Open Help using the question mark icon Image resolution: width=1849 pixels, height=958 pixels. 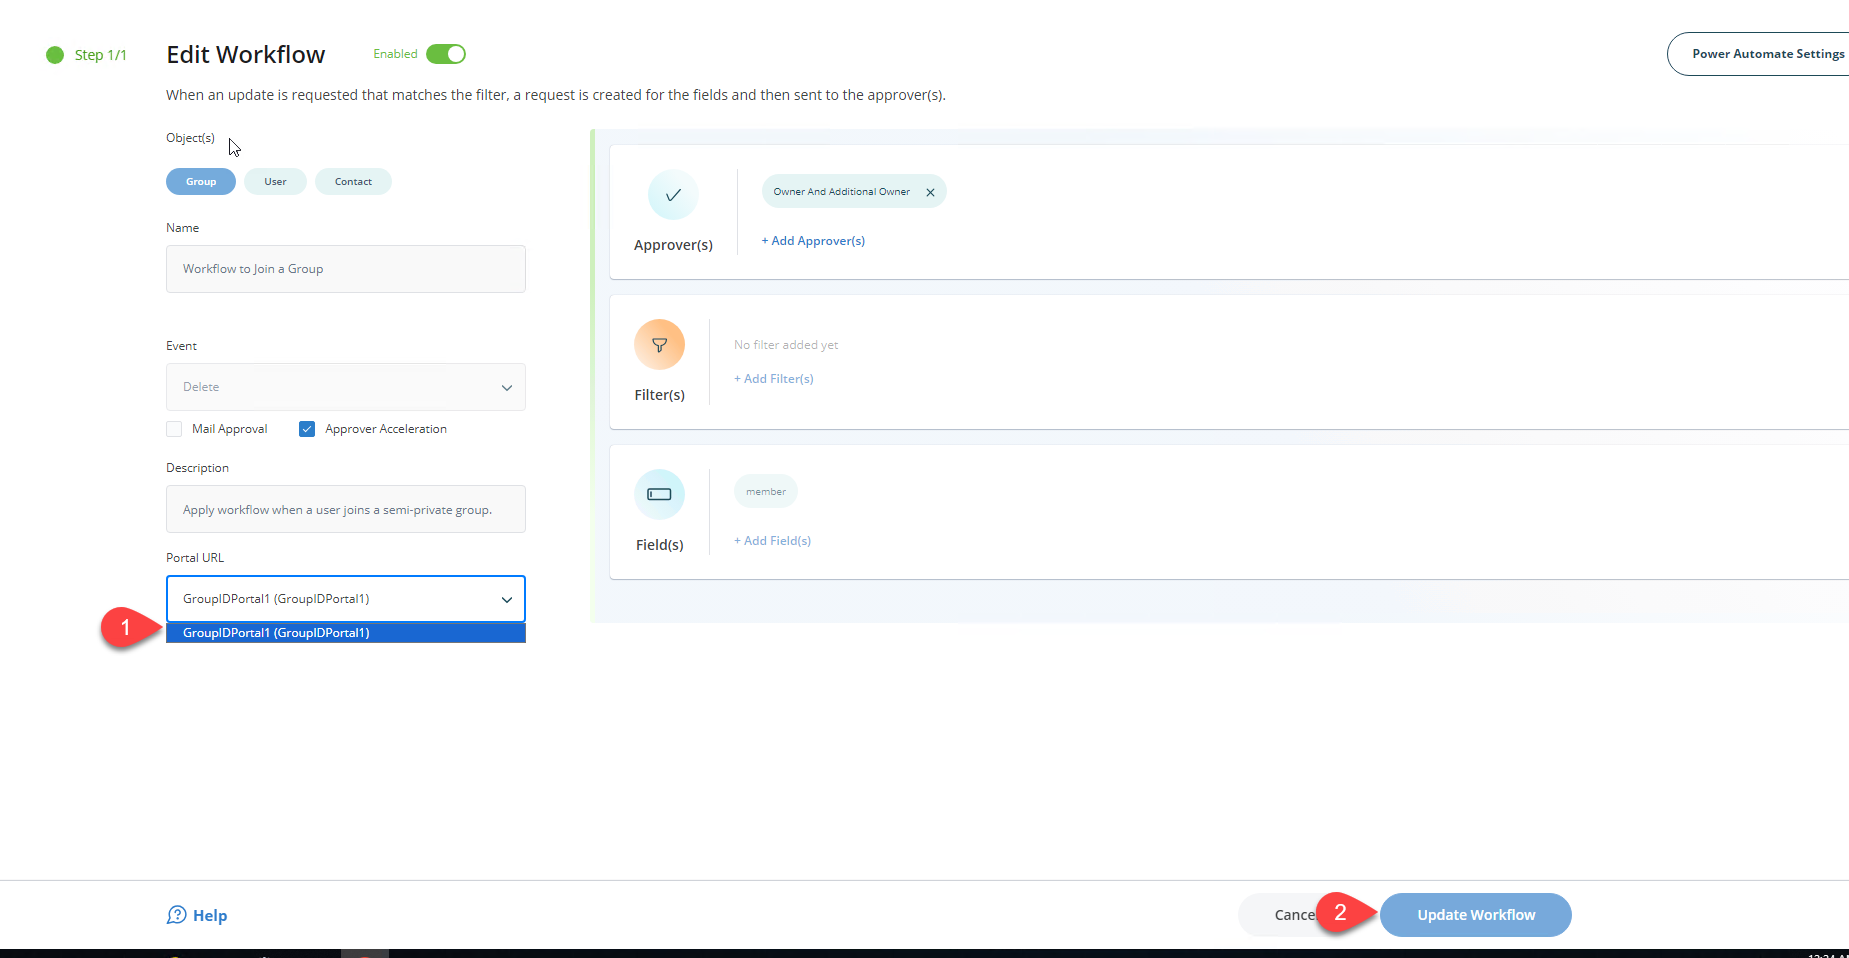(x=176, y=914)
